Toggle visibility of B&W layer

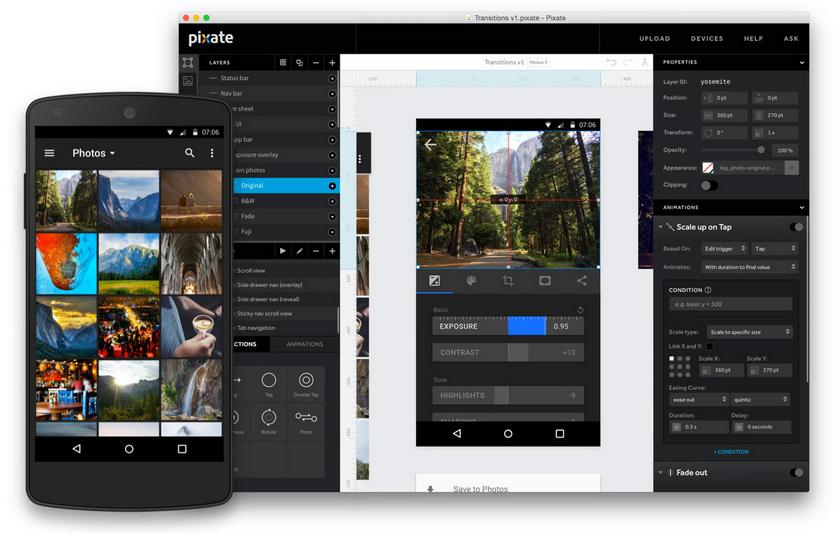tap(332, 202)
